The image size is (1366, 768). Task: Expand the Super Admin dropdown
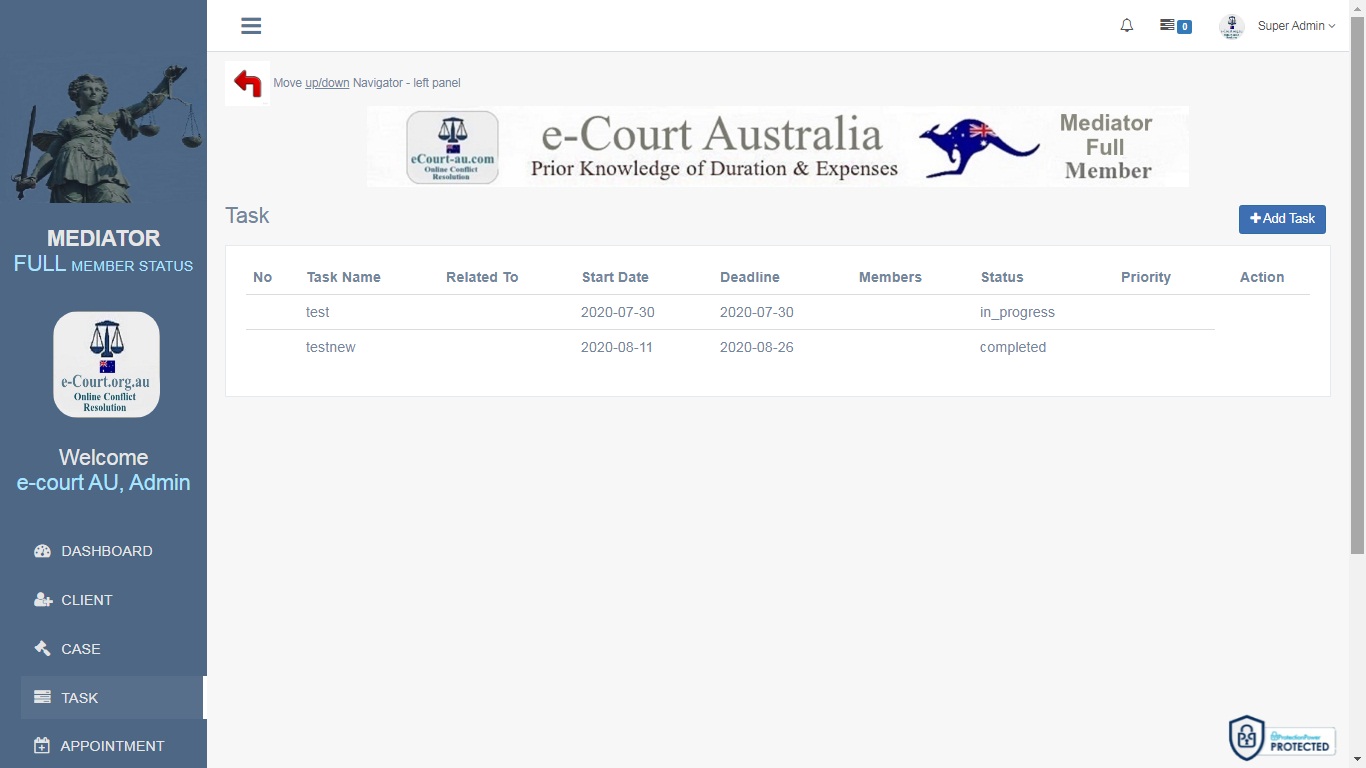coord(1296,26)
